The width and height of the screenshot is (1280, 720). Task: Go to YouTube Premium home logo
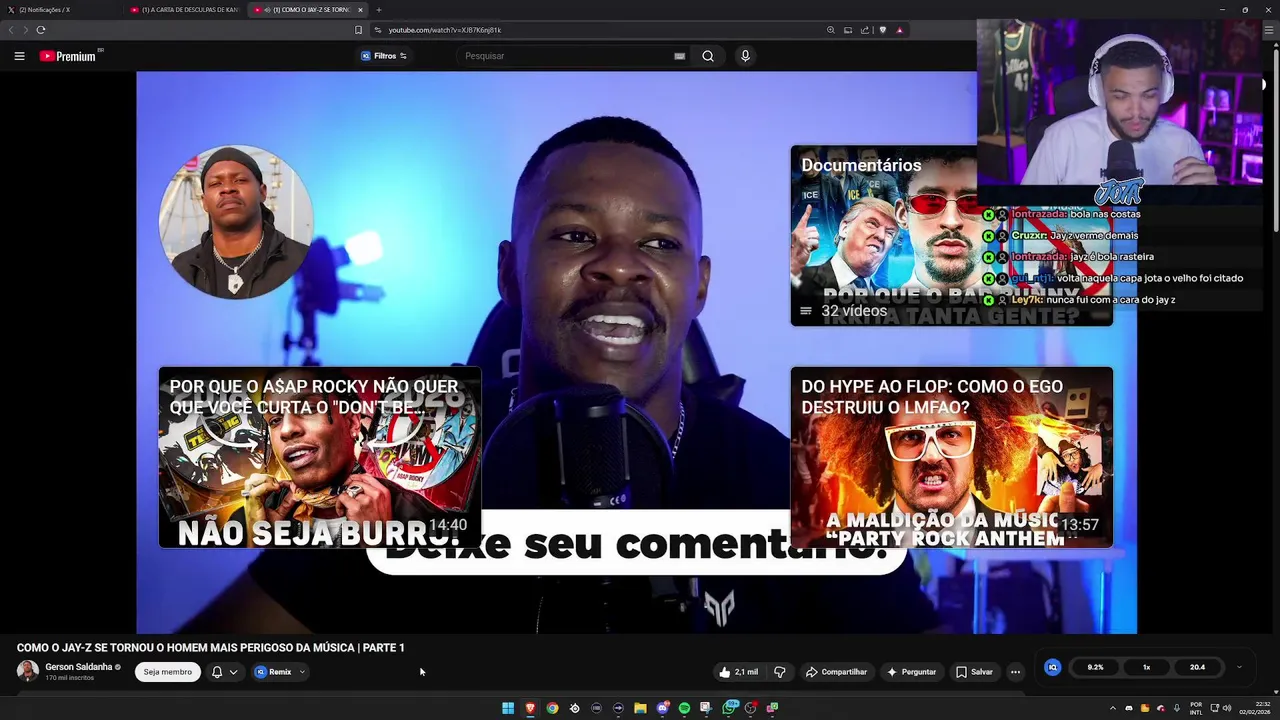tap(70, 56)
